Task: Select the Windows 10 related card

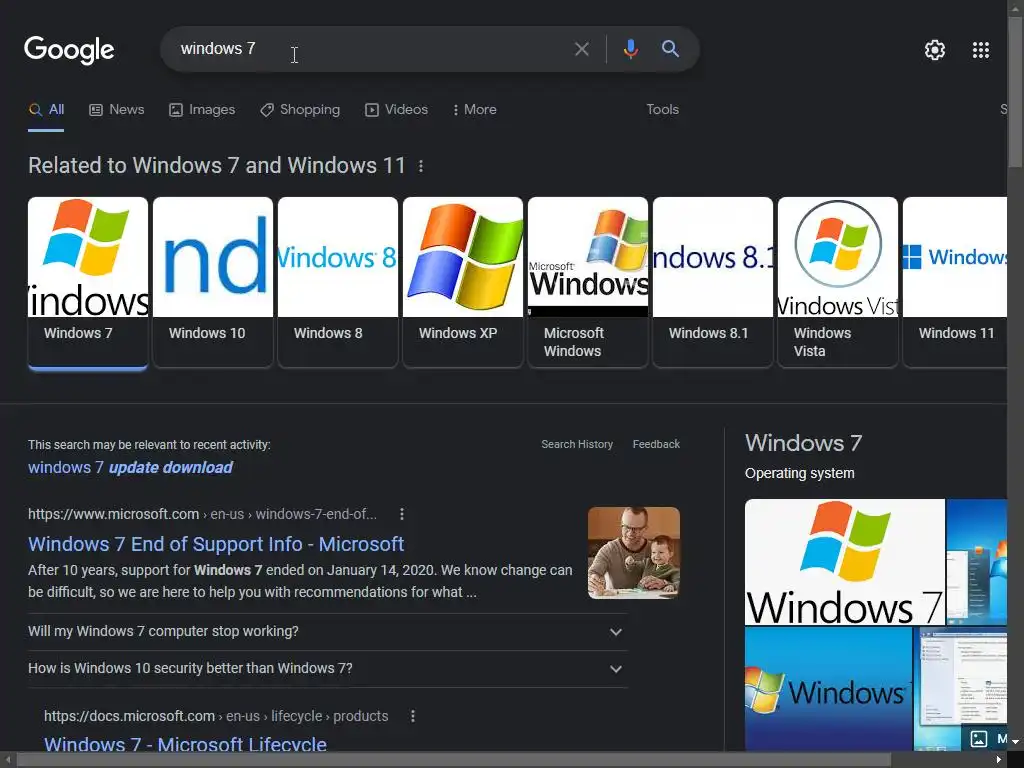Action: 213,282
